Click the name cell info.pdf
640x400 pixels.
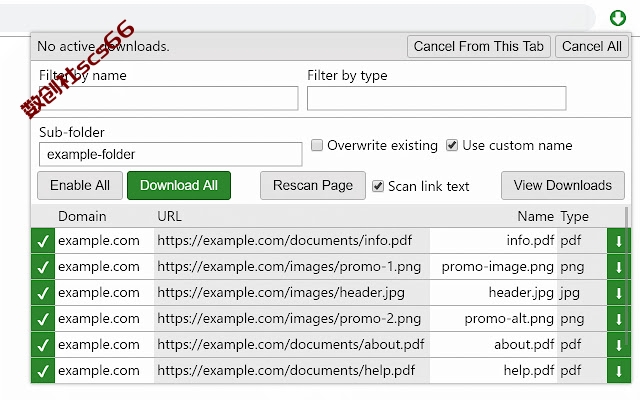click(x=530, y=241)
